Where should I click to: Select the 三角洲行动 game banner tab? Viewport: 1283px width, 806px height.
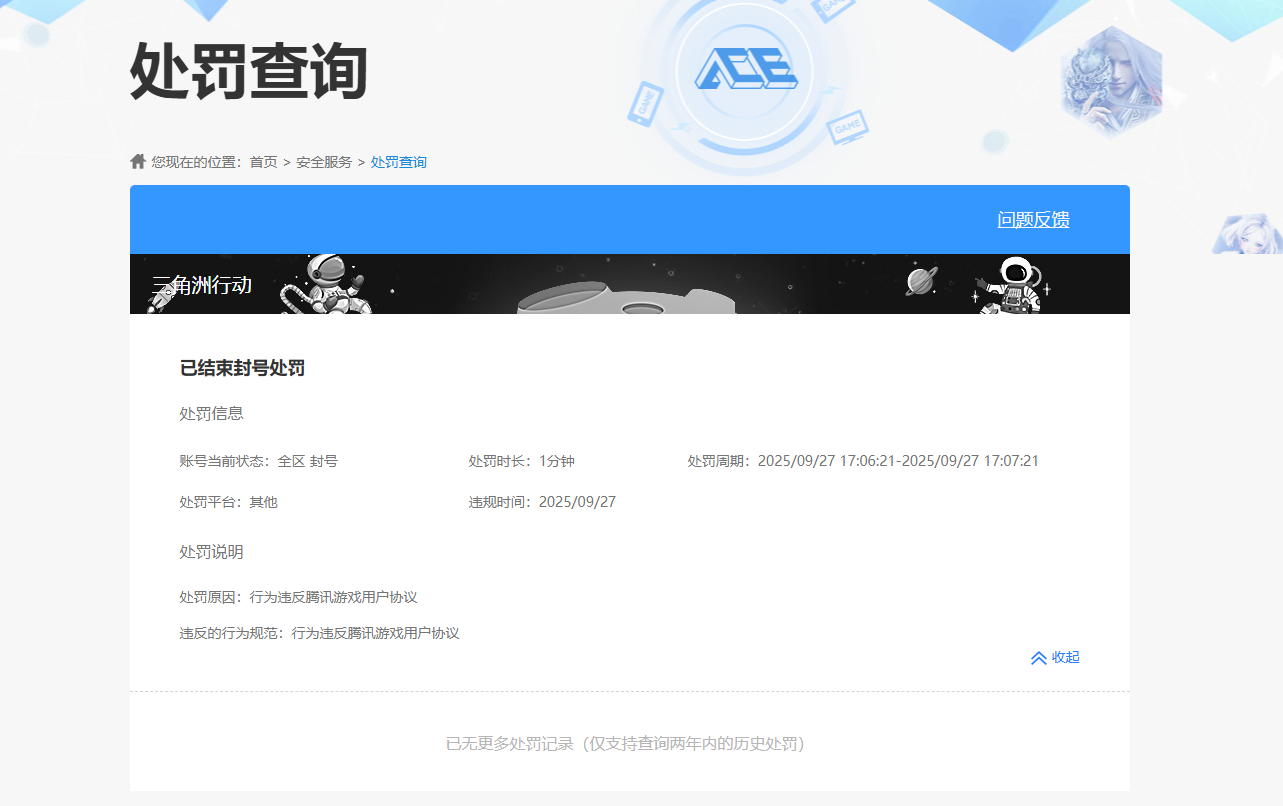(x=204, y=284)
